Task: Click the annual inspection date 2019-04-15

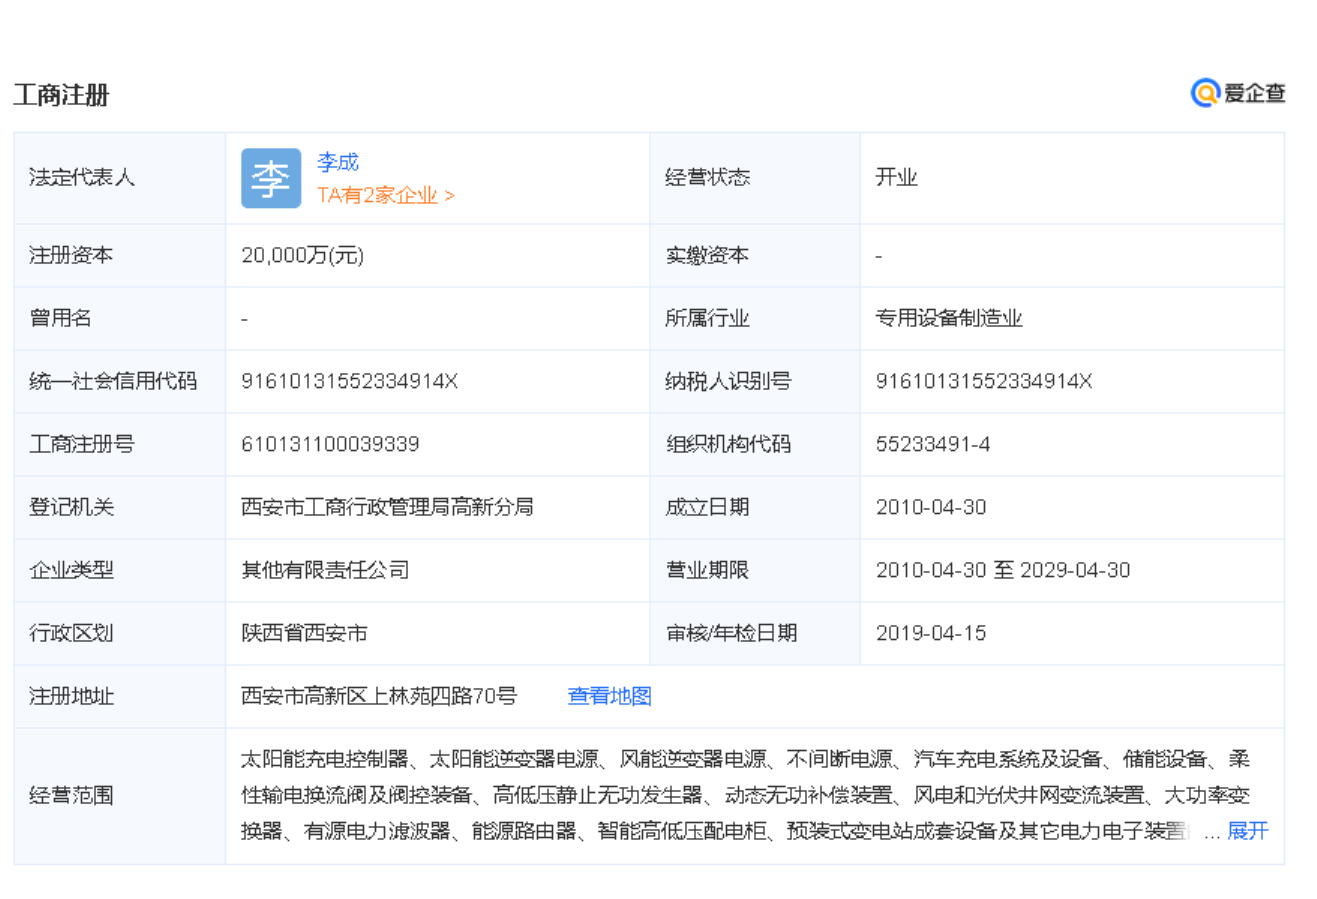Action: click(930, 633)
